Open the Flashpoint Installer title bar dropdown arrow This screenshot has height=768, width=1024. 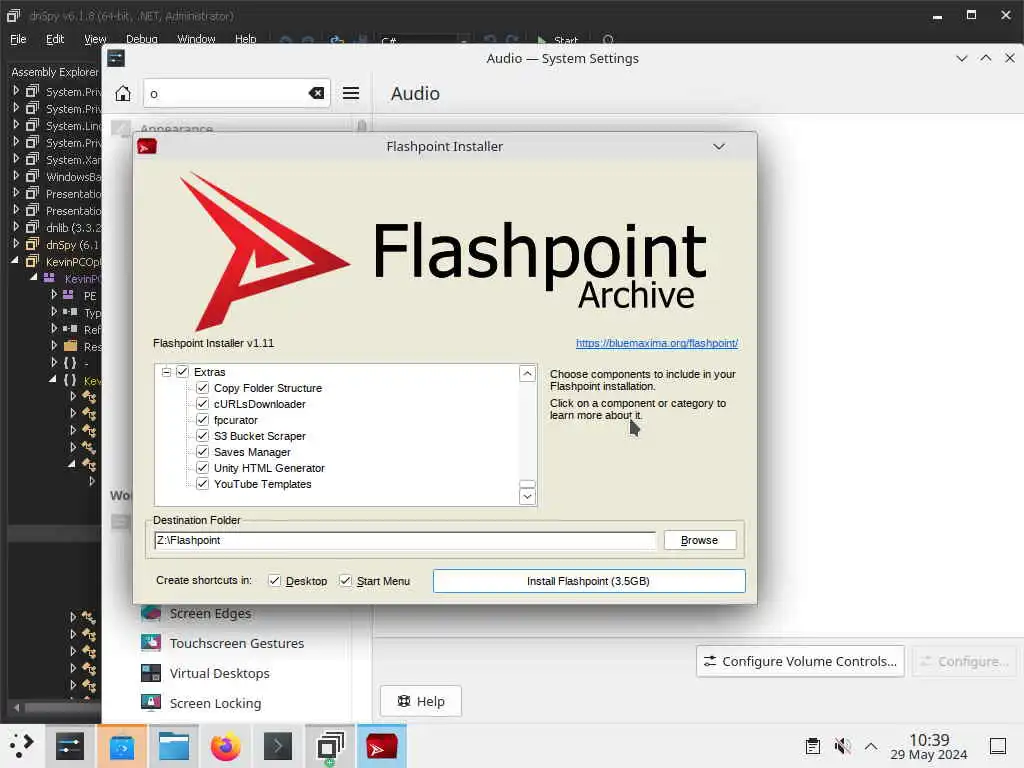pos(719,146)
